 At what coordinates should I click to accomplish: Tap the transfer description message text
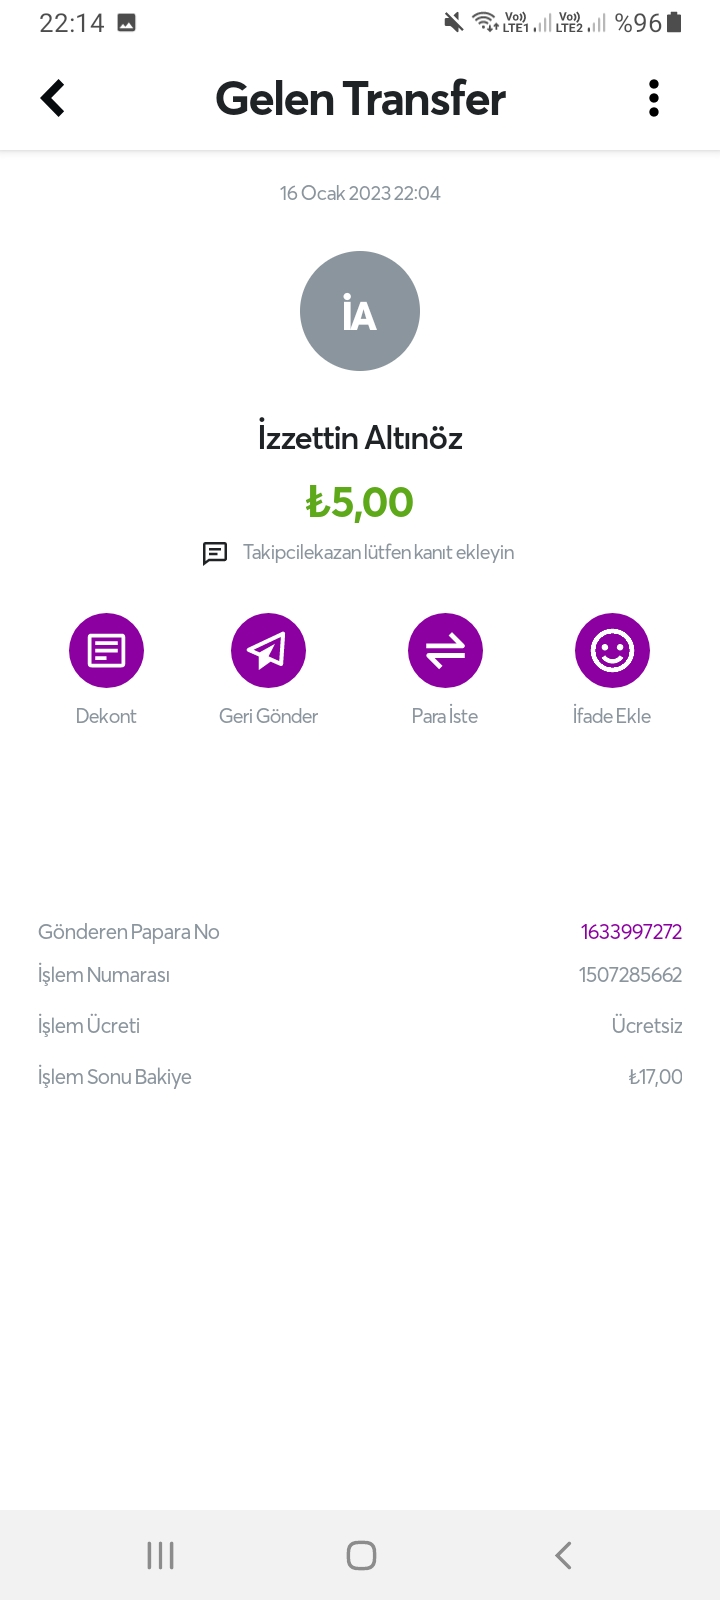[x=378, y=553]
